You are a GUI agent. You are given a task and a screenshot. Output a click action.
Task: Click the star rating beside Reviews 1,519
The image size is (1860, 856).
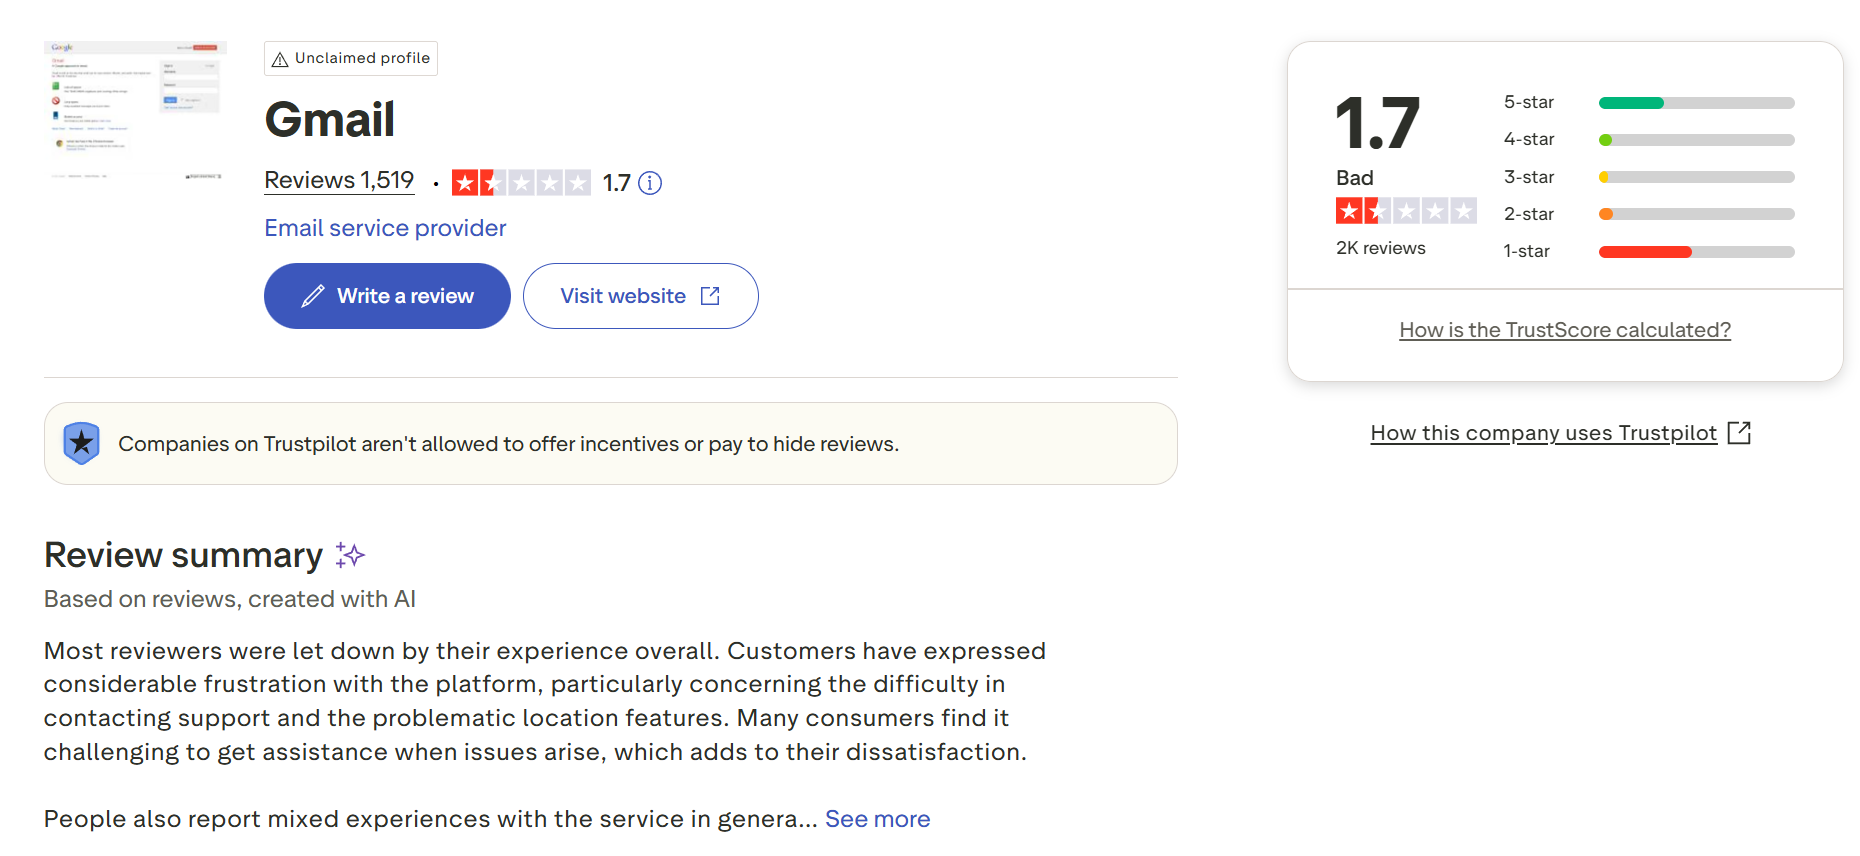click(x=520, y=183)
